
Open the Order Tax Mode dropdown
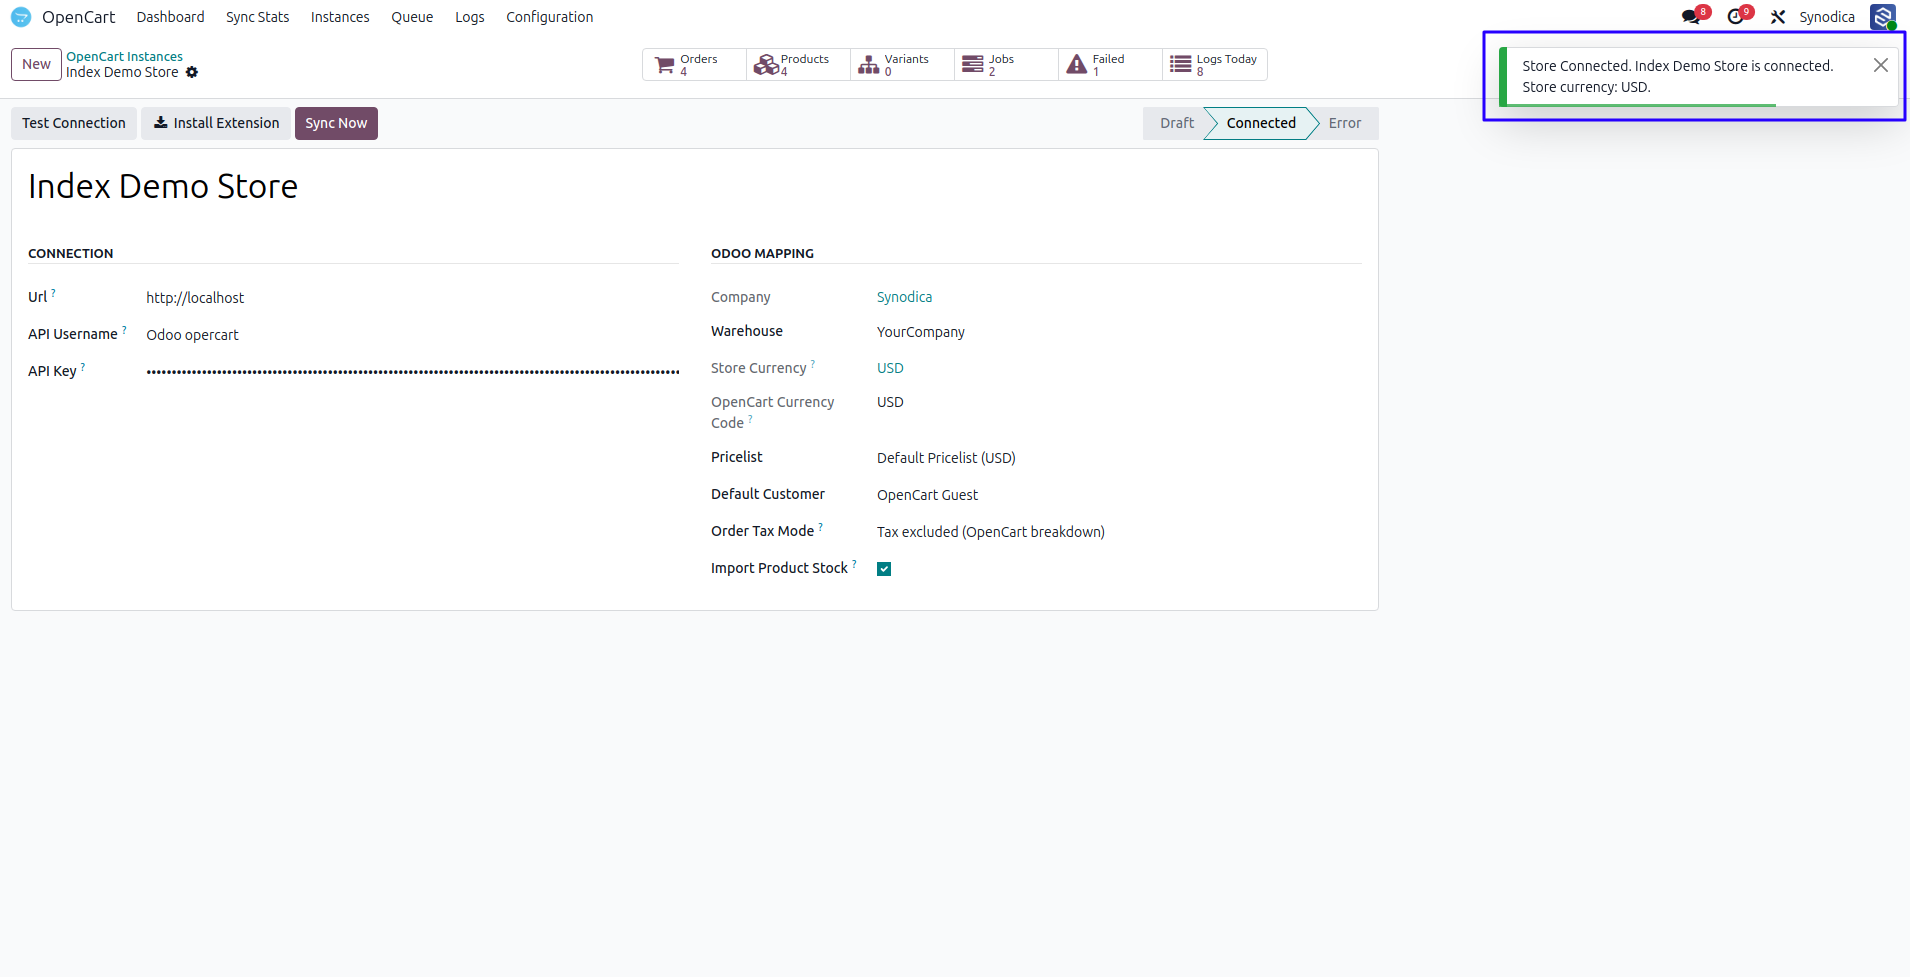(x=1119, y=532)
